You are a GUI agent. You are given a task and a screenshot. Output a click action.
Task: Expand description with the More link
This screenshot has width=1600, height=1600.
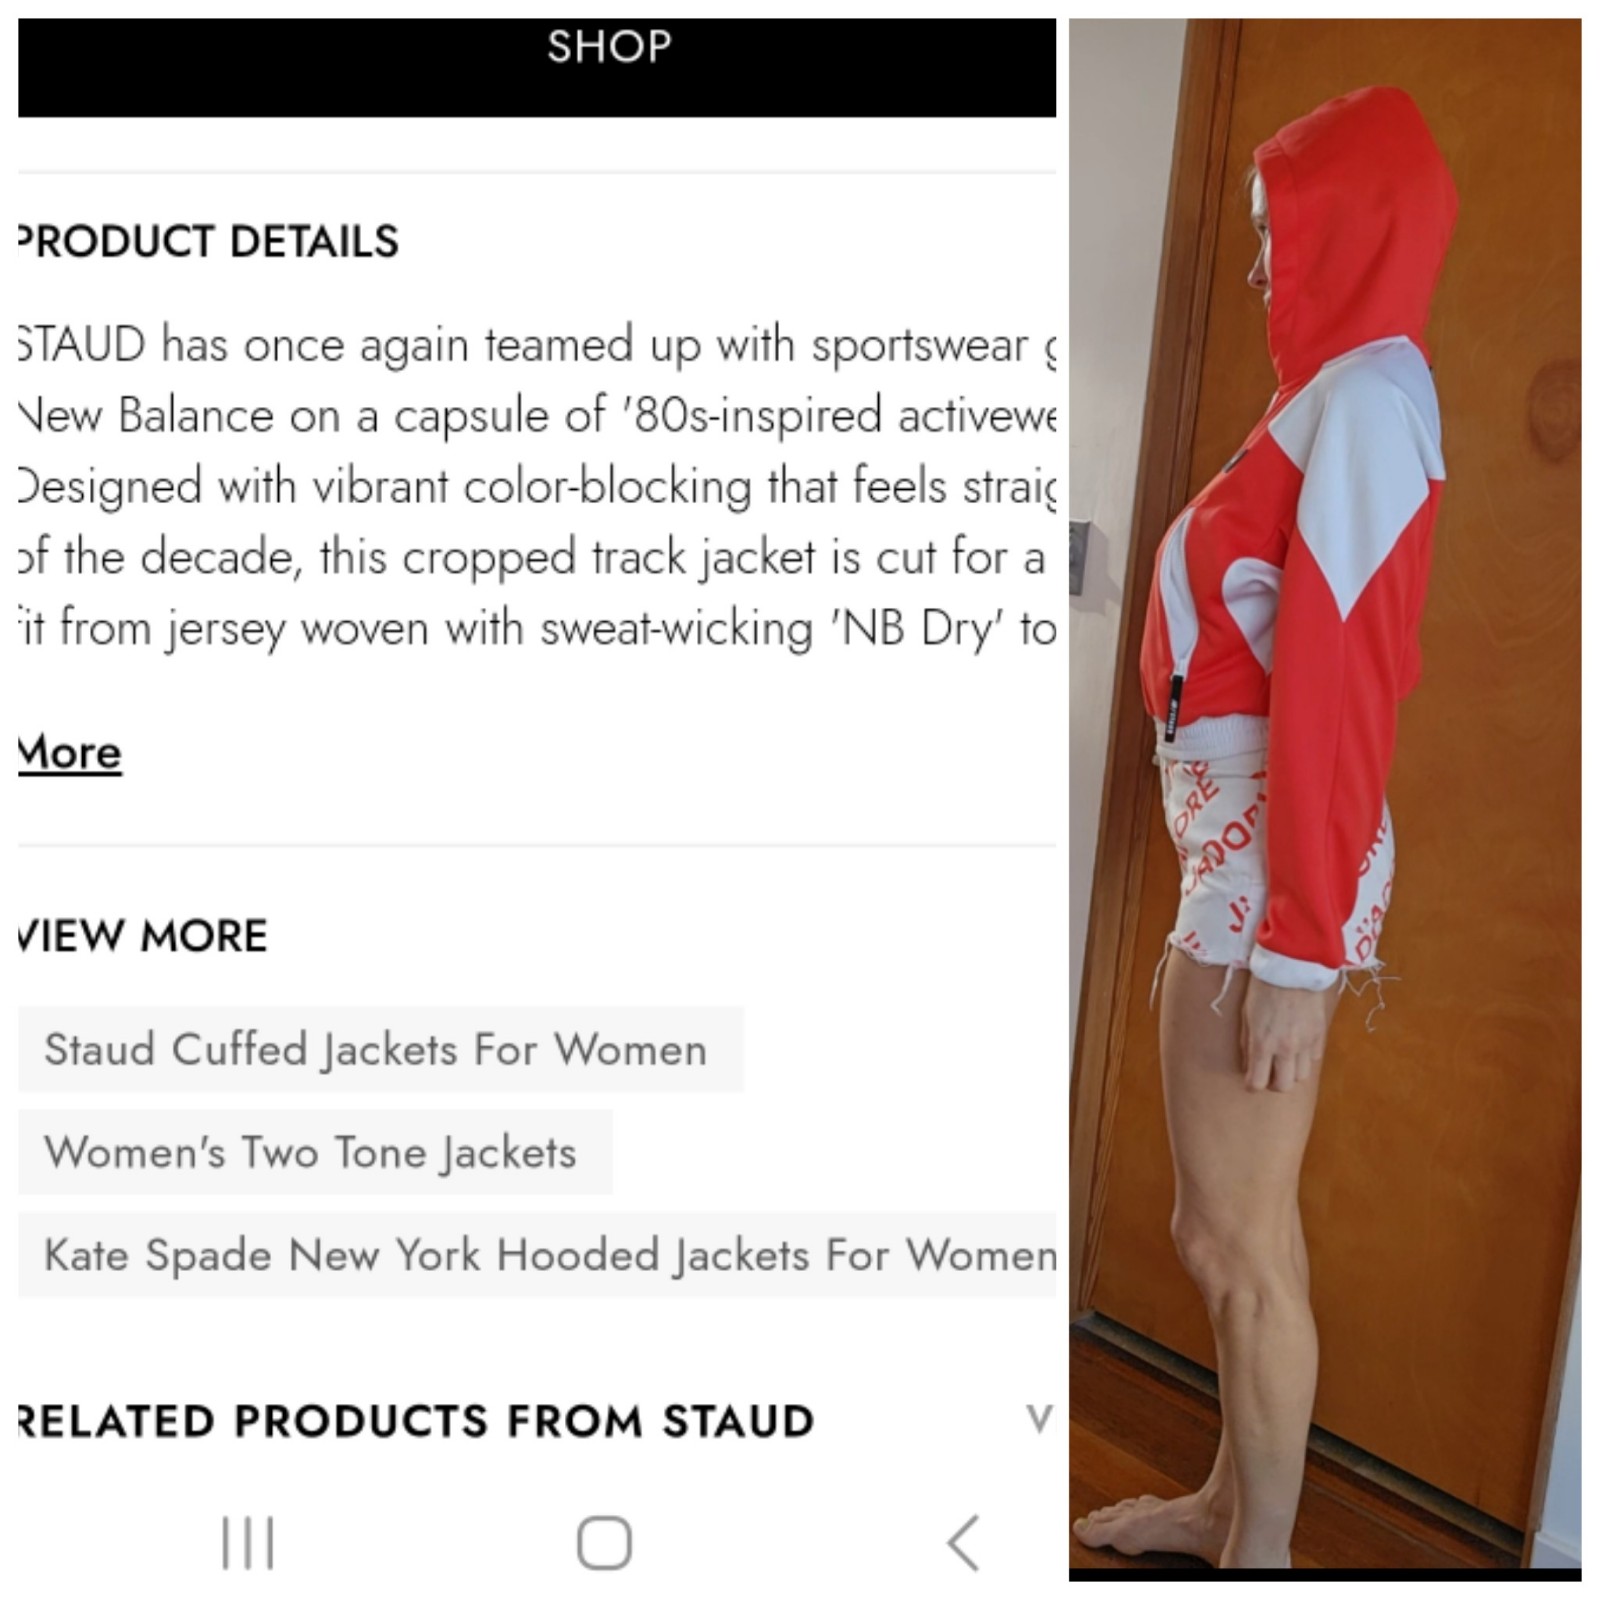click(69, 752)
